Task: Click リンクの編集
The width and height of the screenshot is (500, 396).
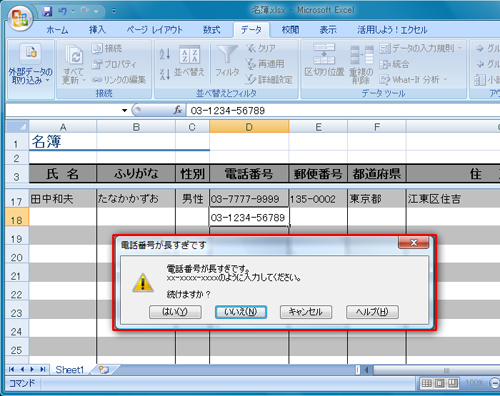Action: click(119, 80)
